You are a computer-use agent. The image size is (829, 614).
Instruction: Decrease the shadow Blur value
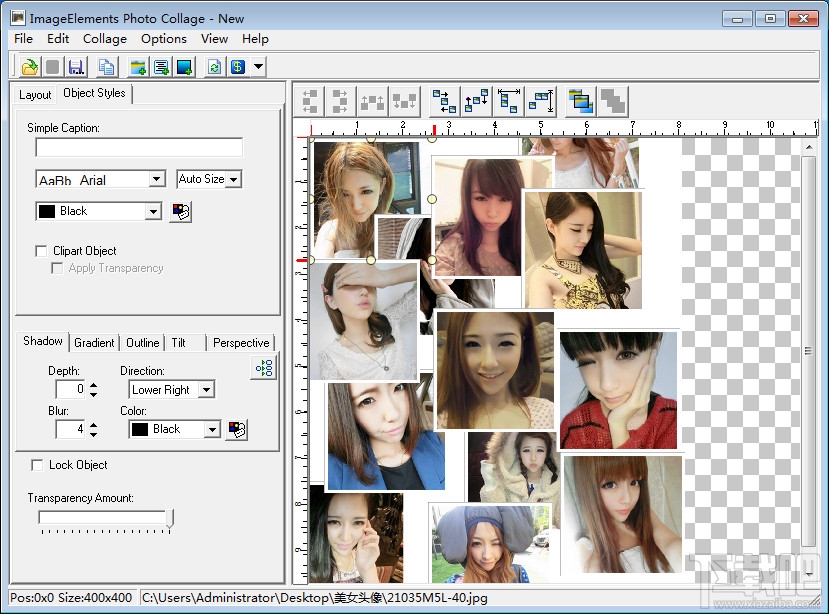94,434
